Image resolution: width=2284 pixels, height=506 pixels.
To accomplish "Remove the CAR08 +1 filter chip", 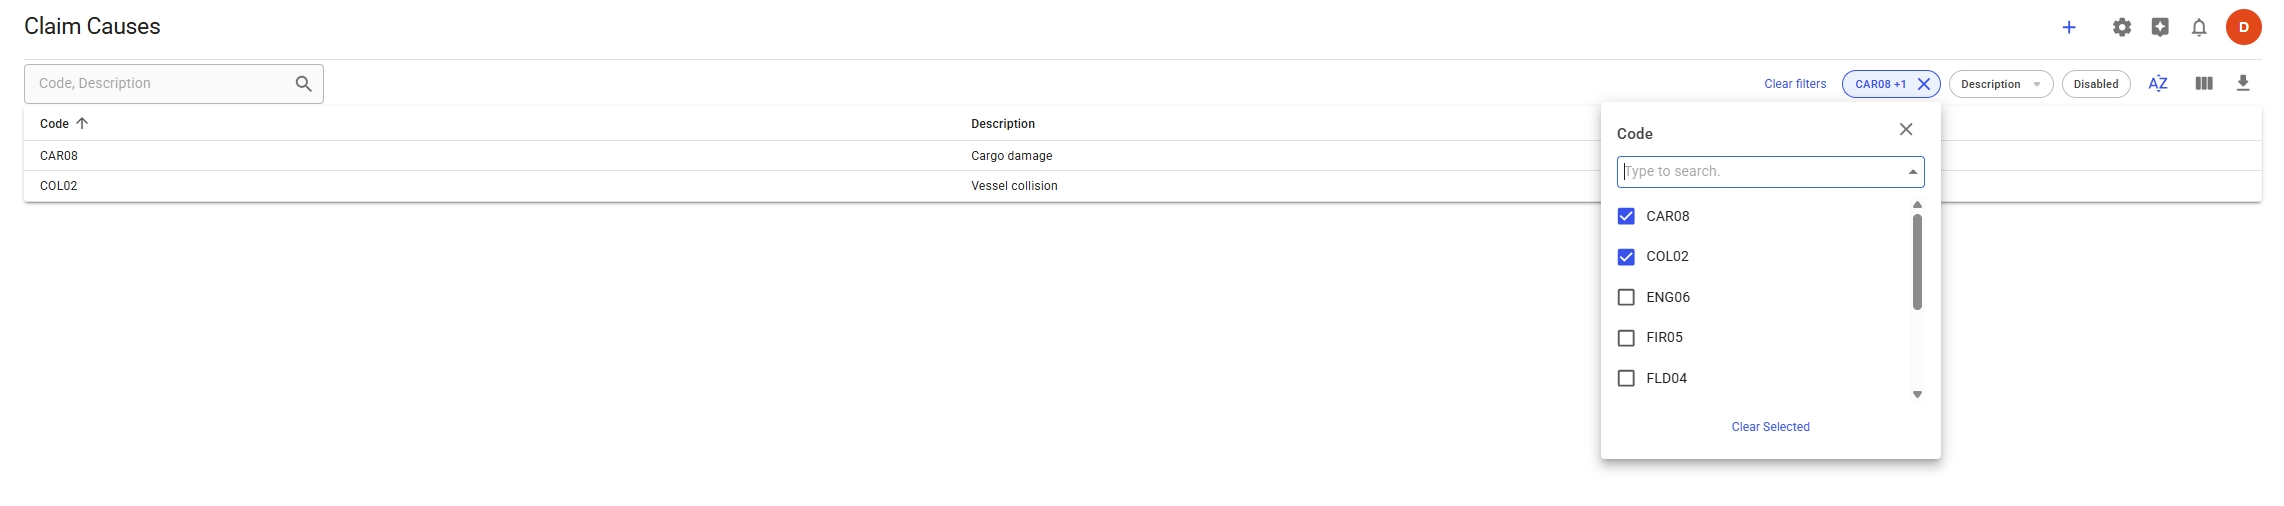I will (1924, 84).
